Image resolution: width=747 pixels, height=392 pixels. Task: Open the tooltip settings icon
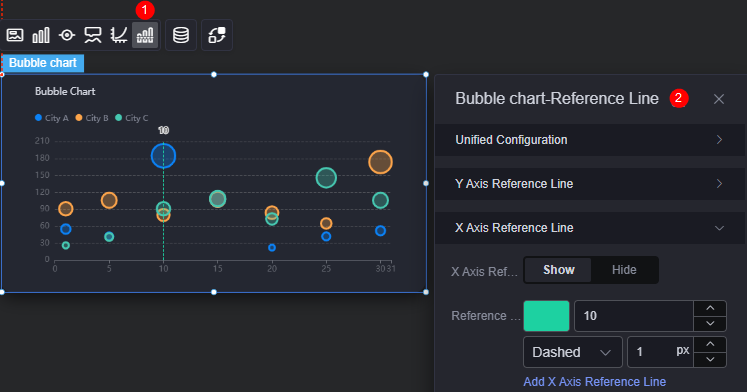92,35
